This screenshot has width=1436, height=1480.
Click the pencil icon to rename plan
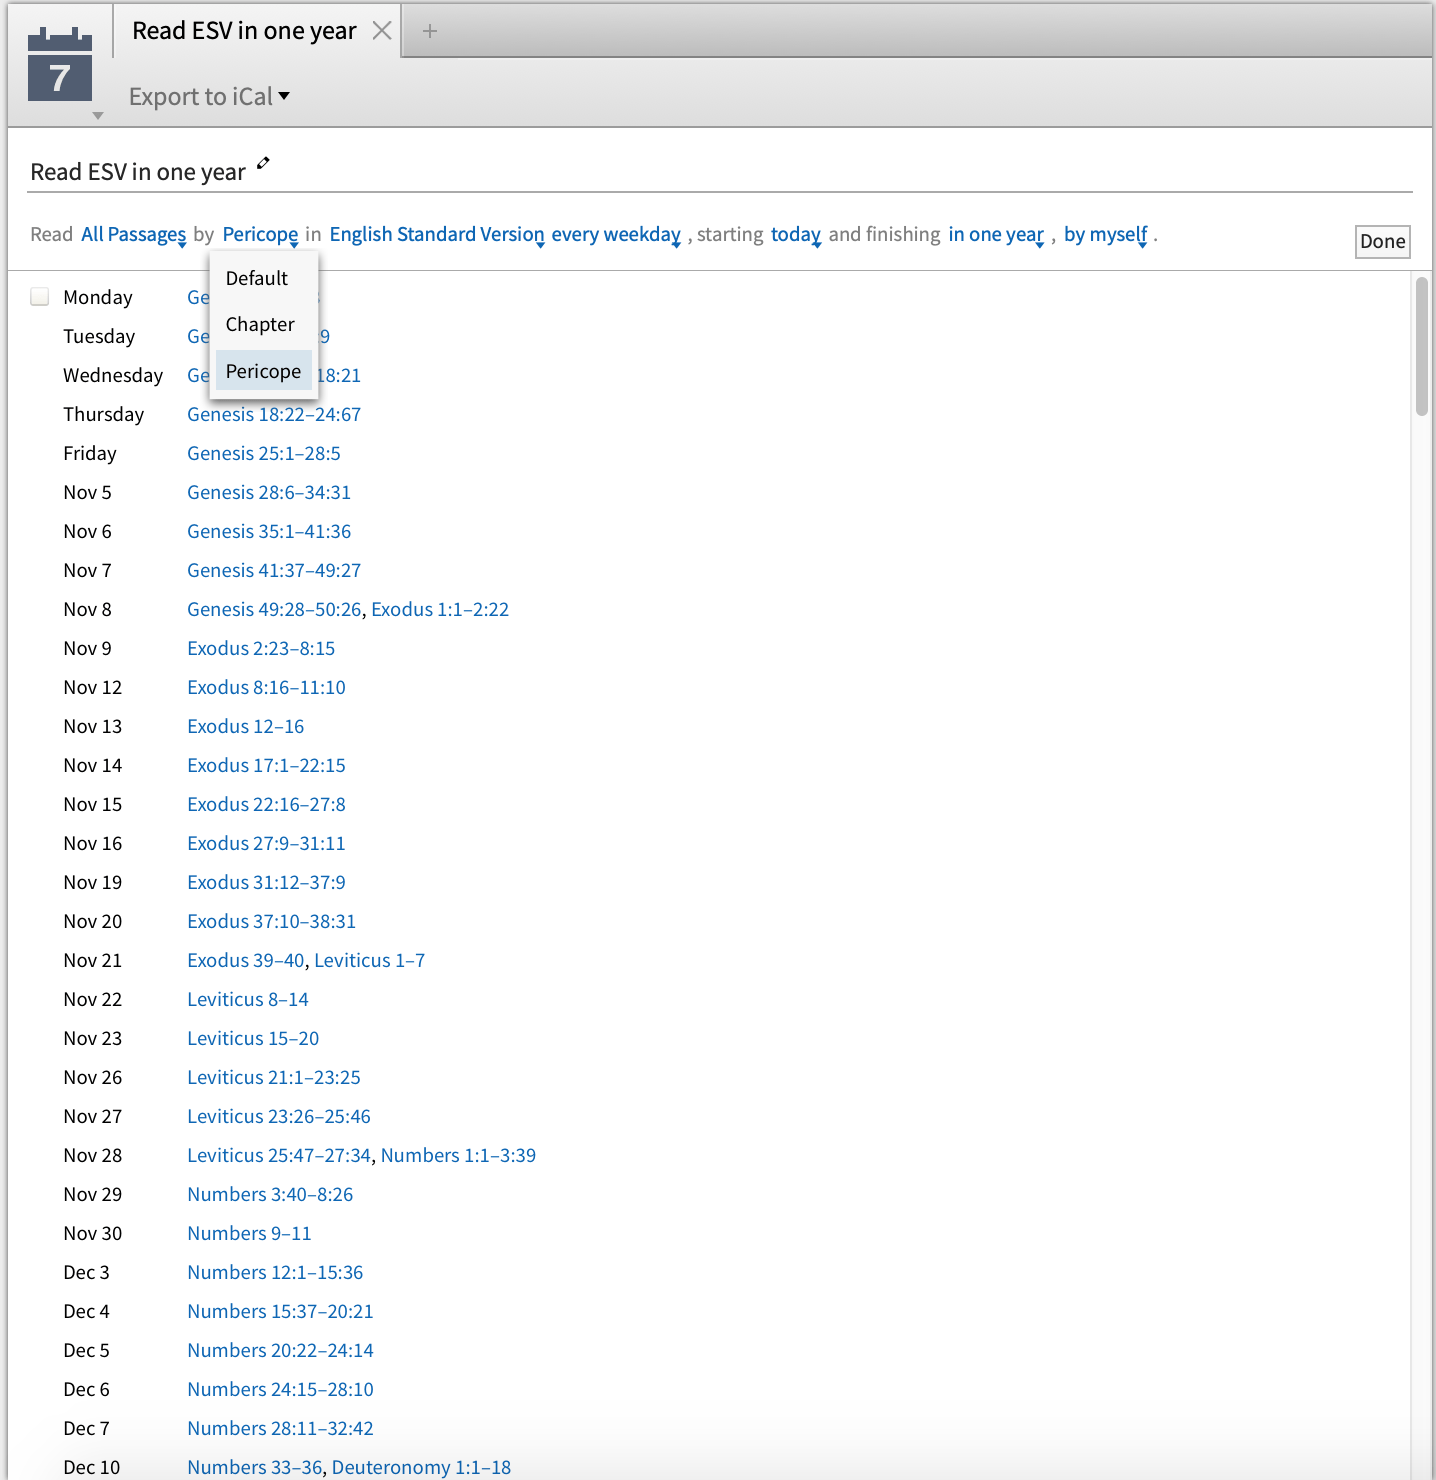[263, 163]
